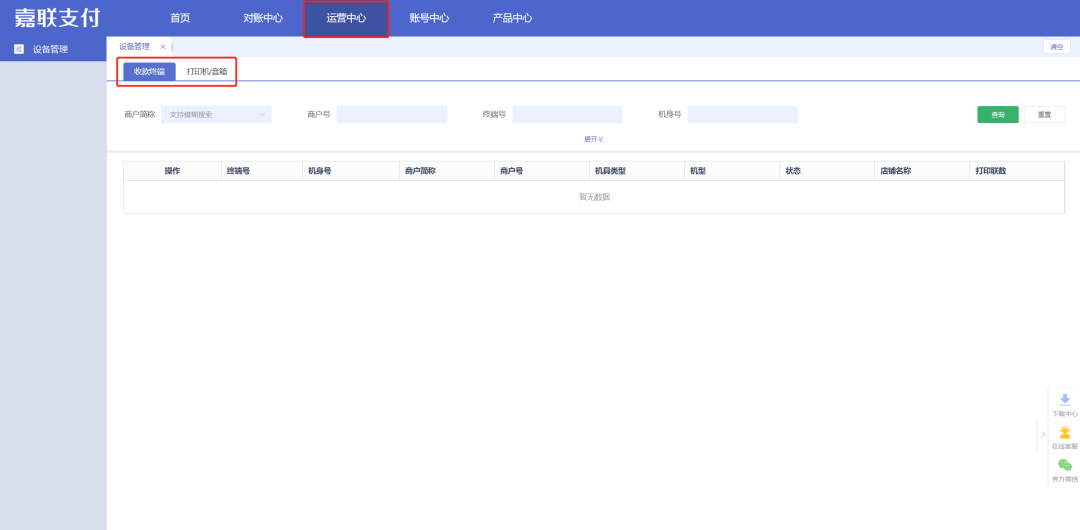This screenshot has height=530, width=1080.
Task: Click the 重置 button
Action: point(1044,114)
